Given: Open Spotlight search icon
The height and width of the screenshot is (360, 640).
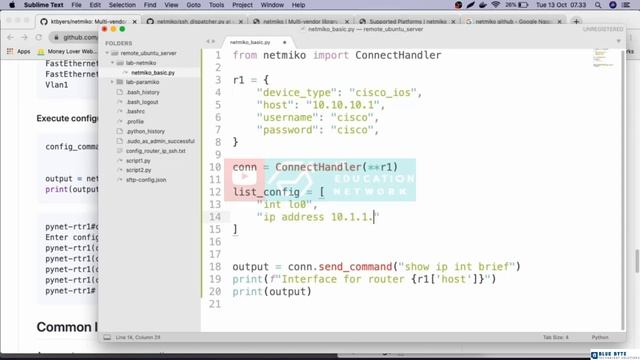Looking at the screenshot, I should (x=598, y=5).
